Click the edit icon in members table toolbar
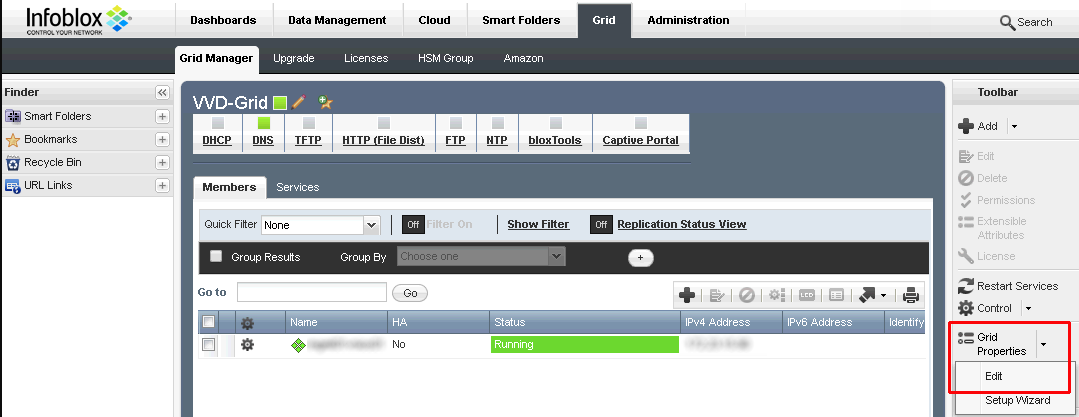The height and width of the screenshot is (417, 1079). [716, 295]
